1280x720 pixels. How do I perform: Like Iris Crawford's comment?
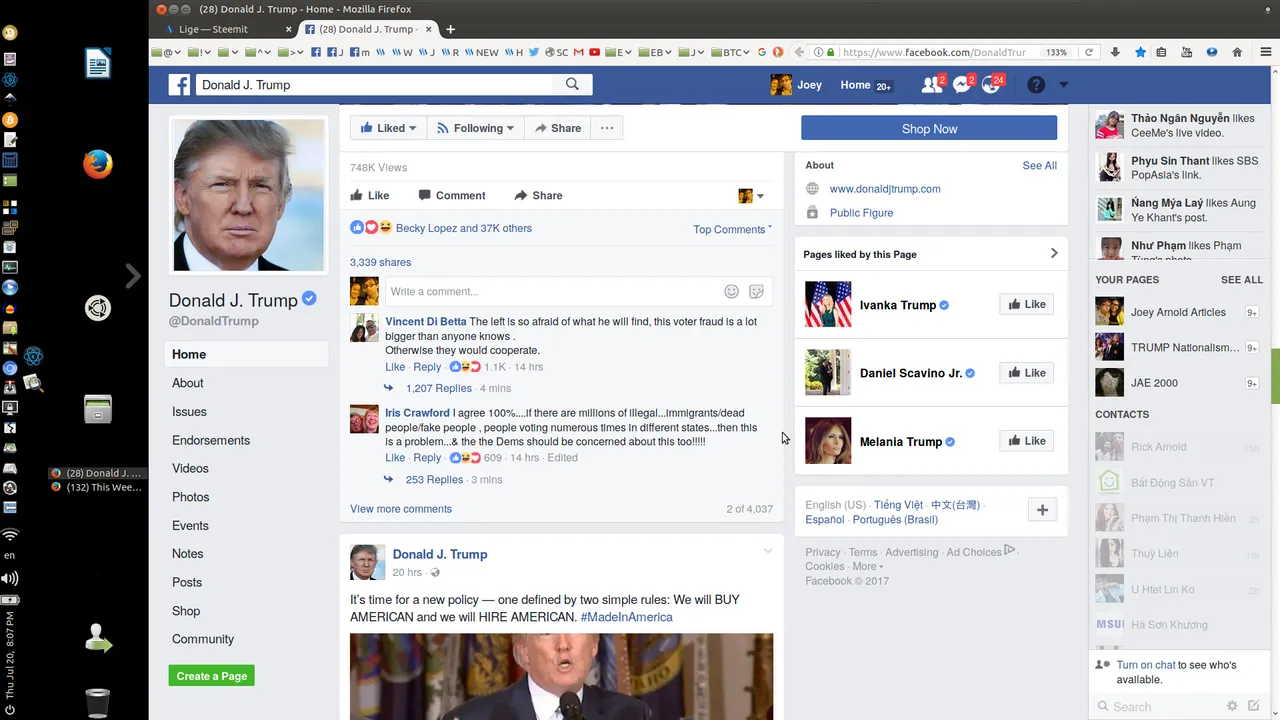click(x=395, y=458)
